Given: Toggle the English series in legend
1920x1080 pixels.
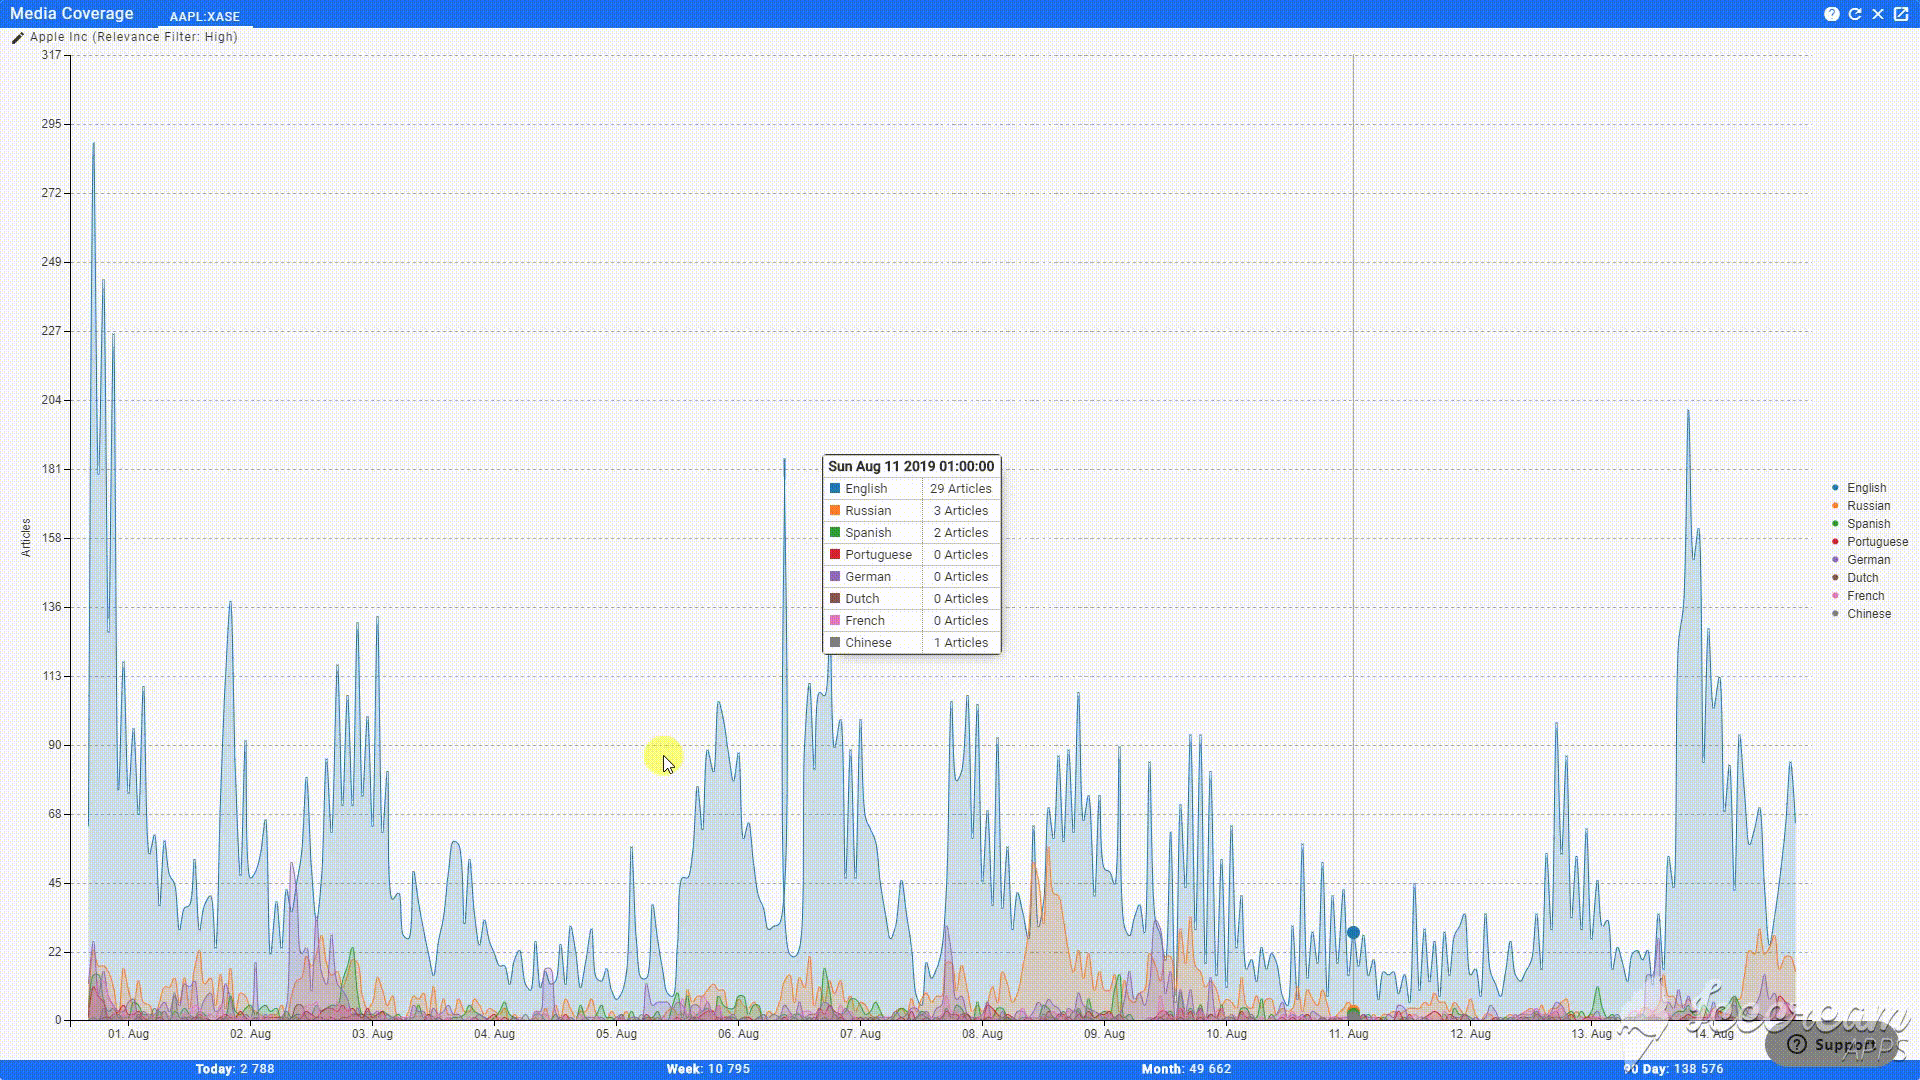Looking at the screenshot, I should [1865, 488].
